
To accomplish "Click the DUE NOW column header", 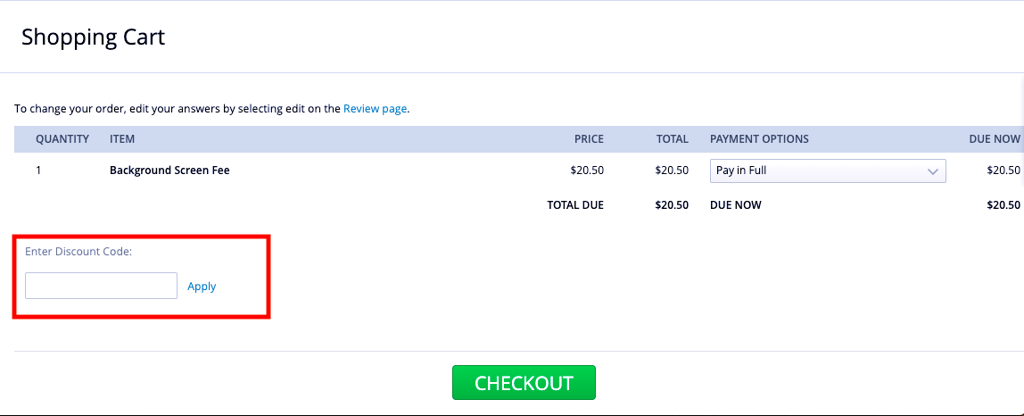I will 994,139.
